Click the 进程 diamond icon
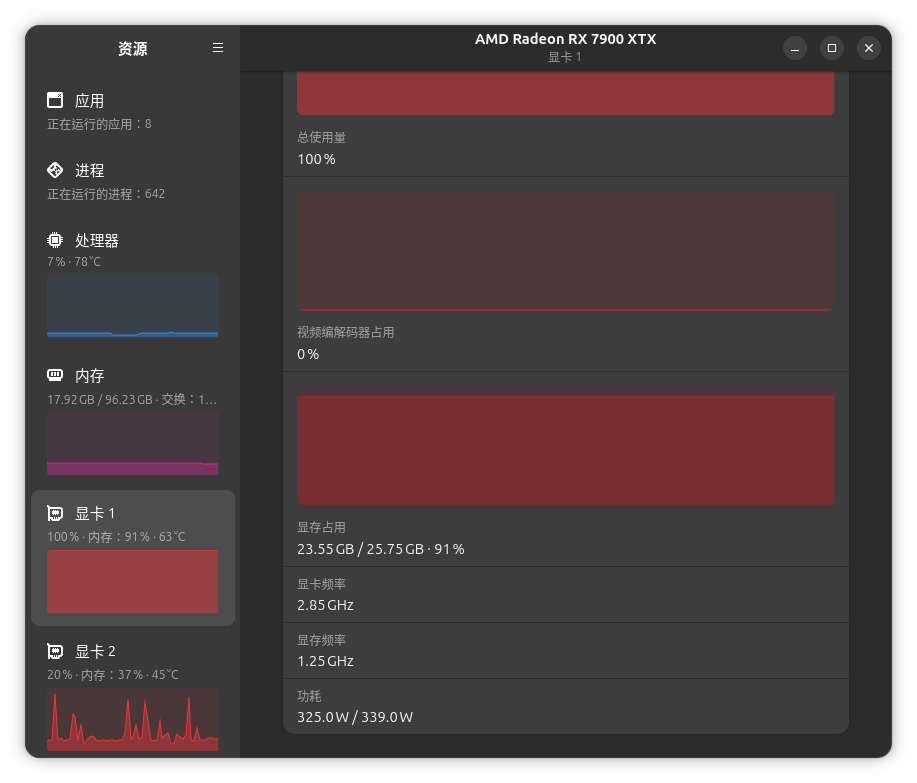This screenshot has width=917, height=783. pyautogui.click(x=55, y=170)
